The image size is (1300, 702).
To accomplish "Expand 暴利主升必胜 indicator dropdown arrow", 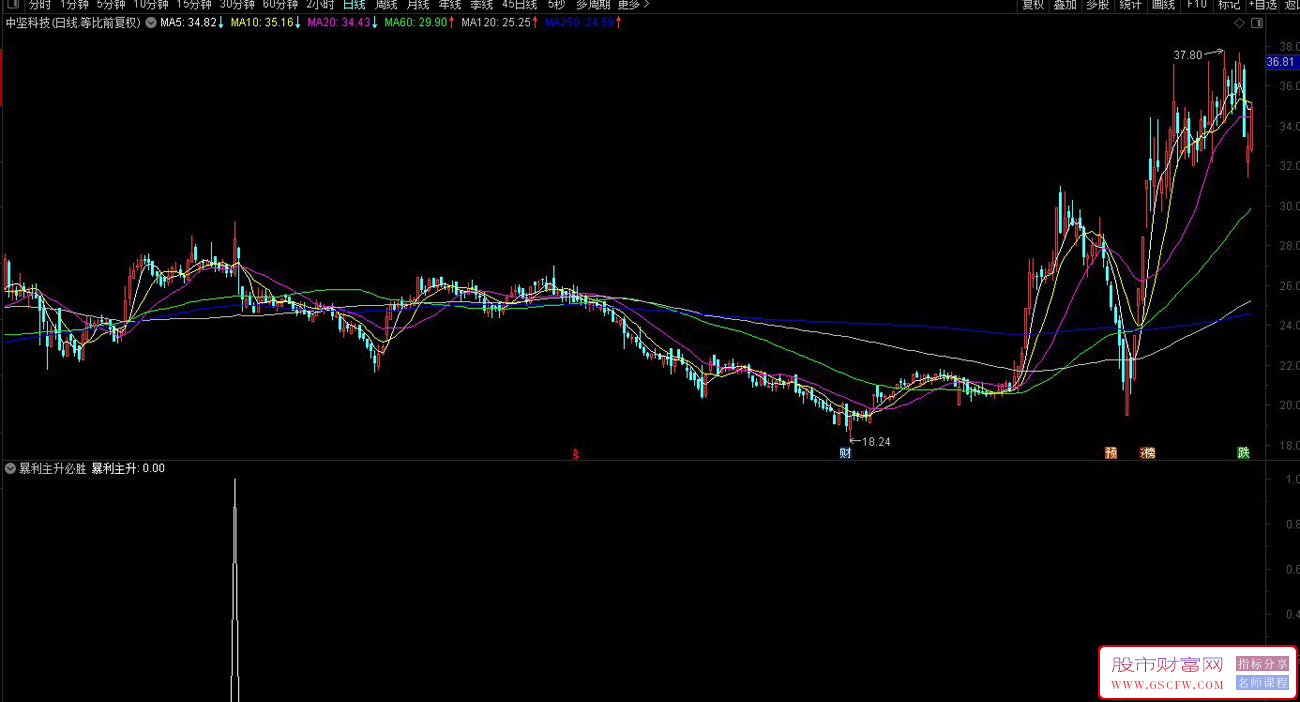I will tap(10, 468).
